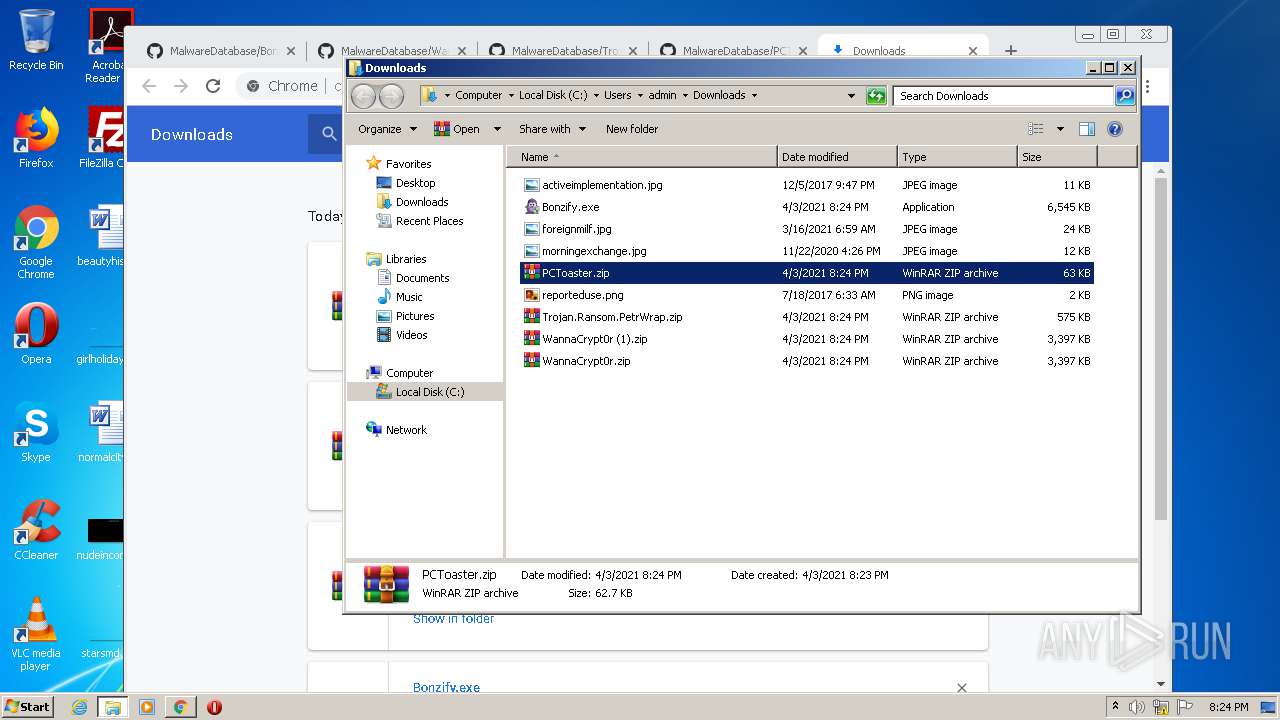Select Trojan.Ransom.PetrWrap.zip archive

coord(612,317)
